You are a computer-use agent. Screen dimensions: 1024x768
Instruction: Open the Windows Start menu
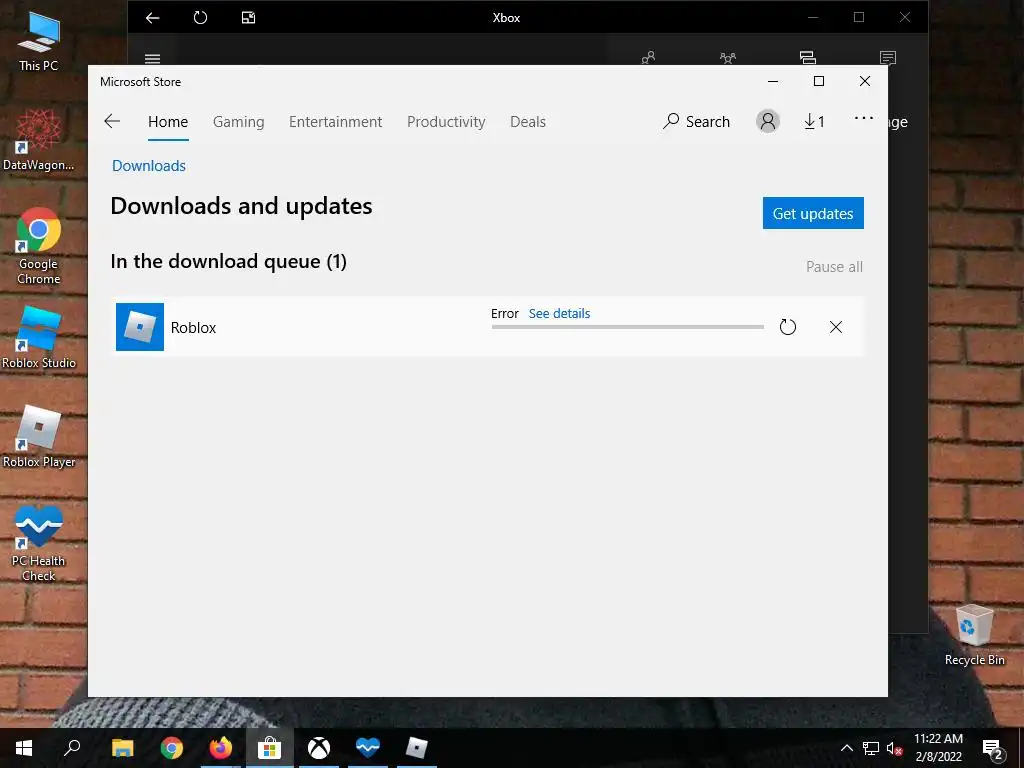[24, 748]
